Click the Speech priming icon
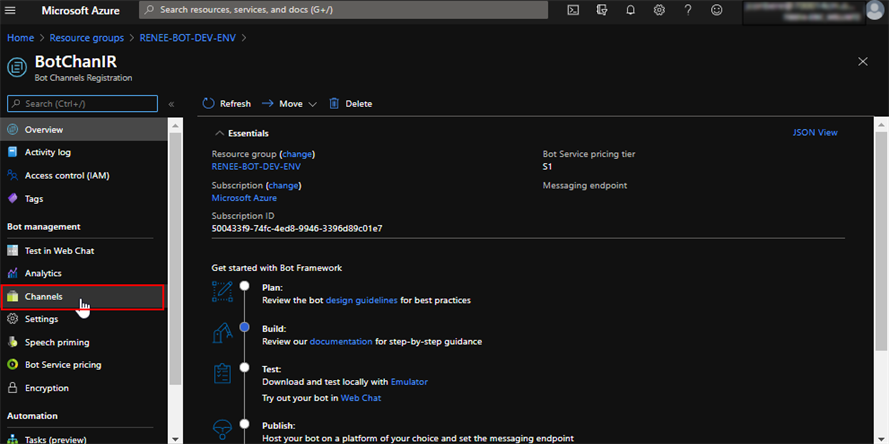Screen dimensions: 889x444 tap(12, 342)
